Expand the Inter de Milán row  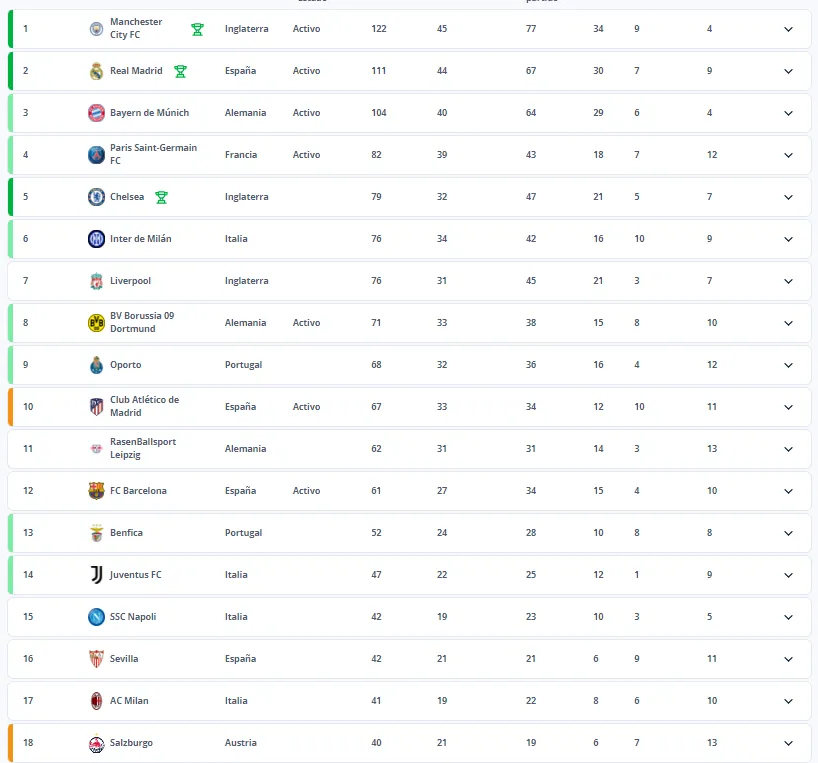[789, 239]
